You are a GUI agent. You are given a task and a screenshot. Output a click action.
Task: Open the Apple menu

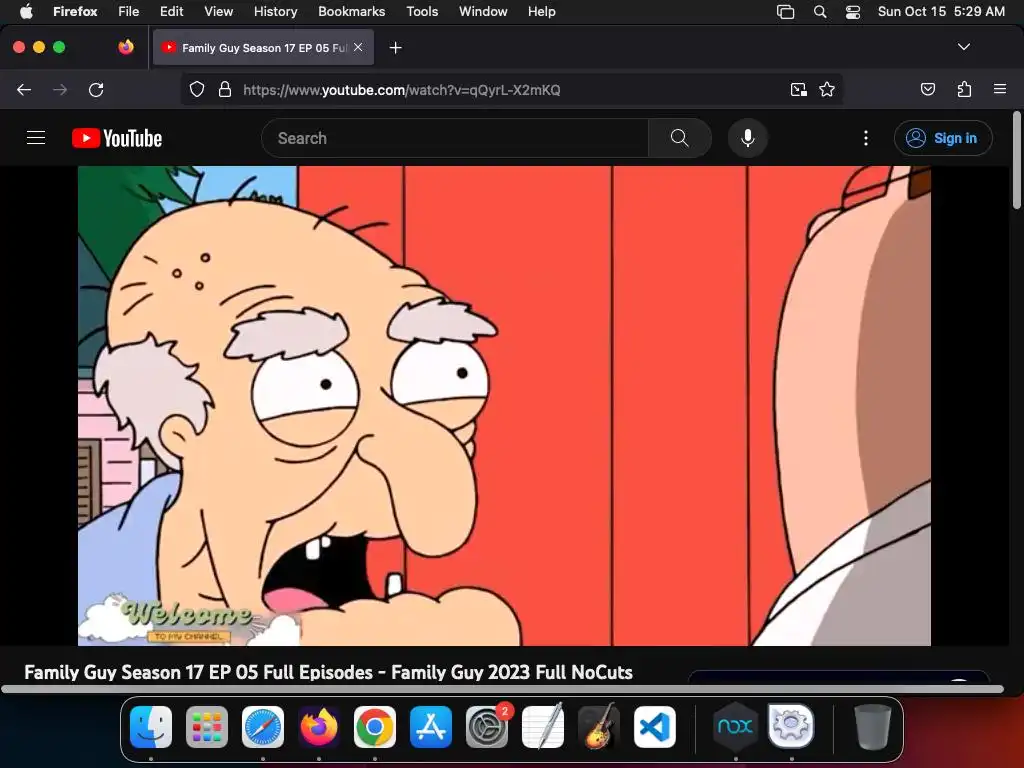pos(26,11)
